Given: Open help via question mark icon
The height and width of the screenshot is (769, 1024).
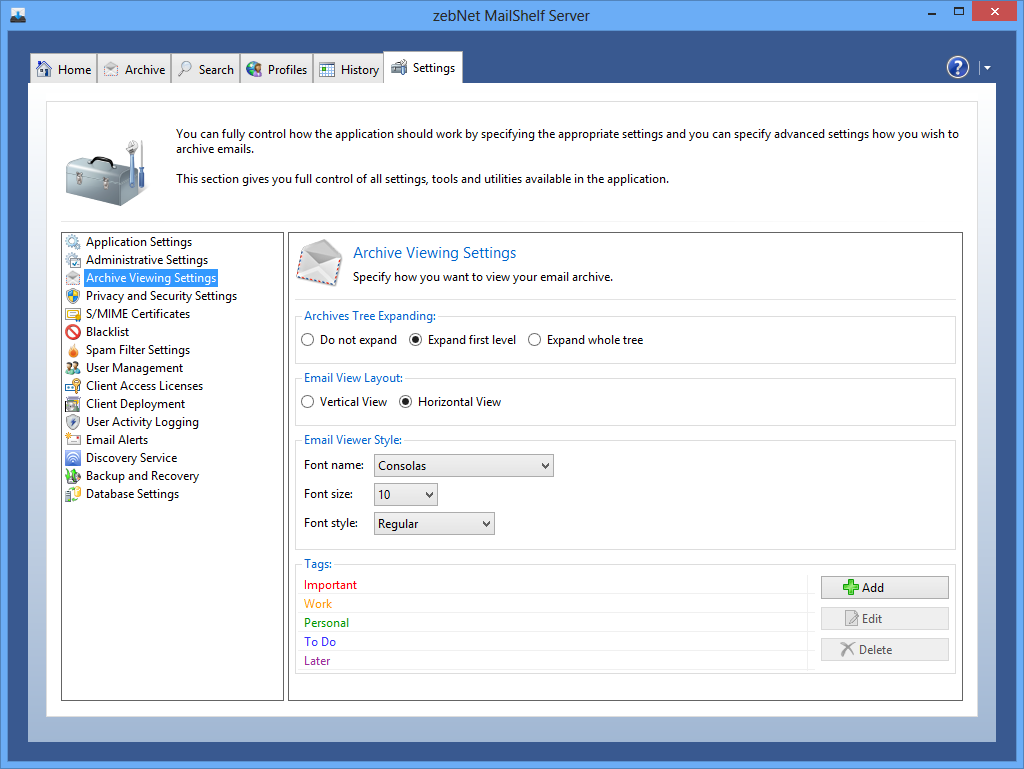Looking at the screenshot, I should click(x=958, y=68).
